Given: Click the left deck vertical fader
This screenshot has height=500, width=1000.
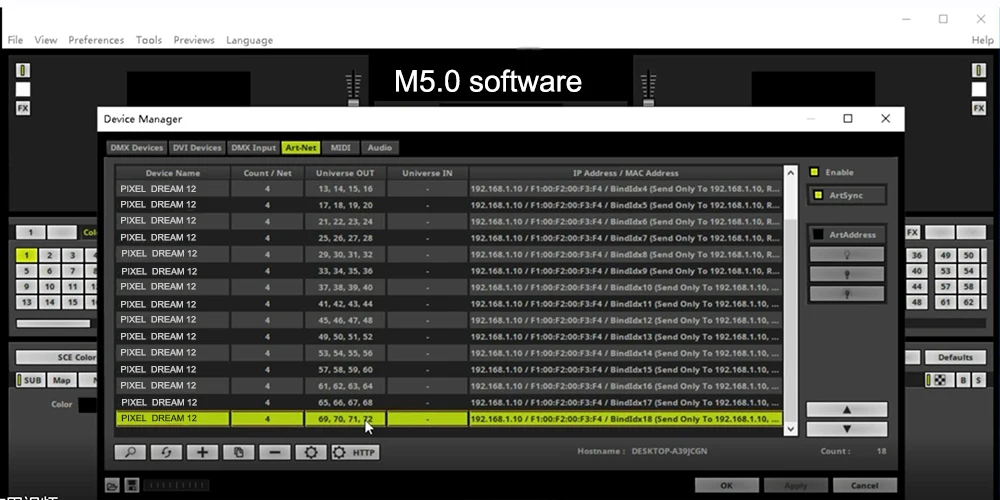Looking at the screenshot, I should (353, 88).
